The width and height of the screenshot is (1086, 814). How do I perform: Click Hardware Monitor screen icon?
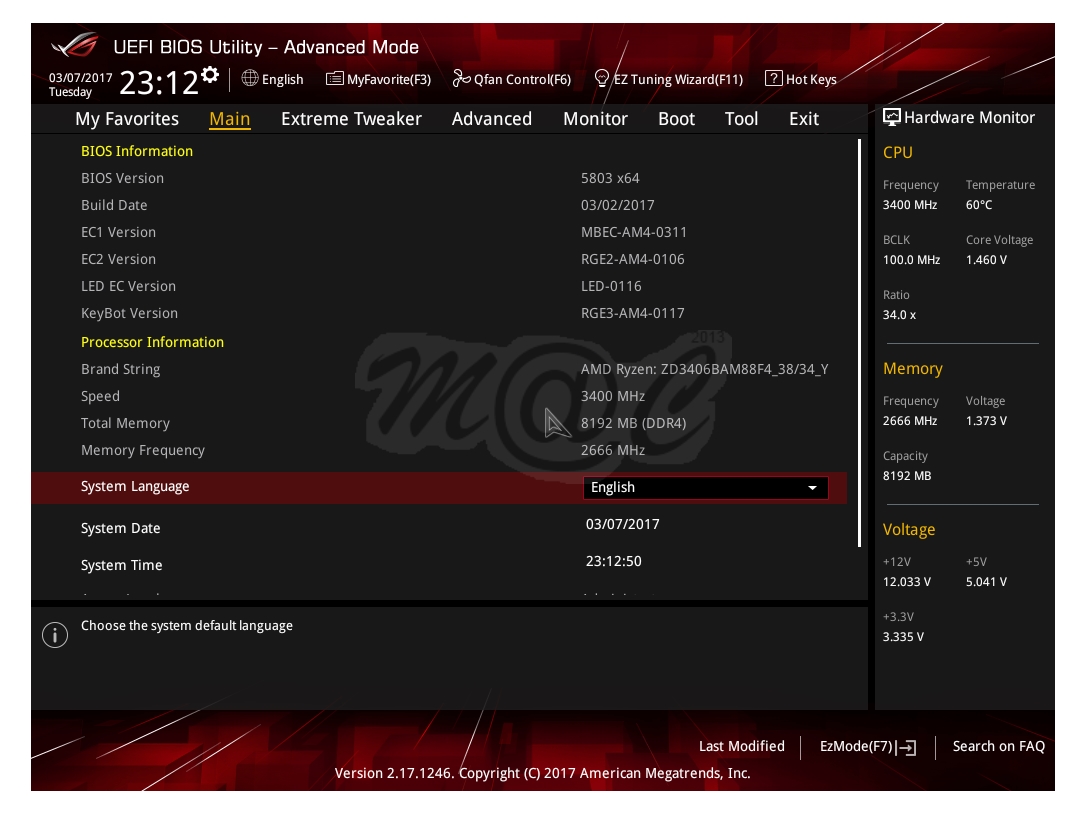tap(891, 117)
